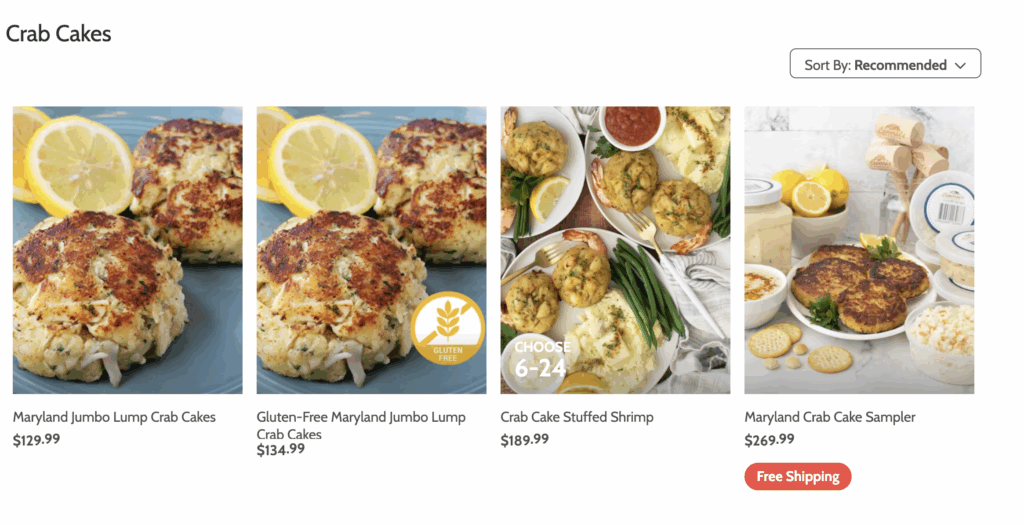Open Gluten-Free Maryland Jumbo Lump Crab Cakes photo
The height and width of the screenshot is (526, 1024).
[371, 250]
